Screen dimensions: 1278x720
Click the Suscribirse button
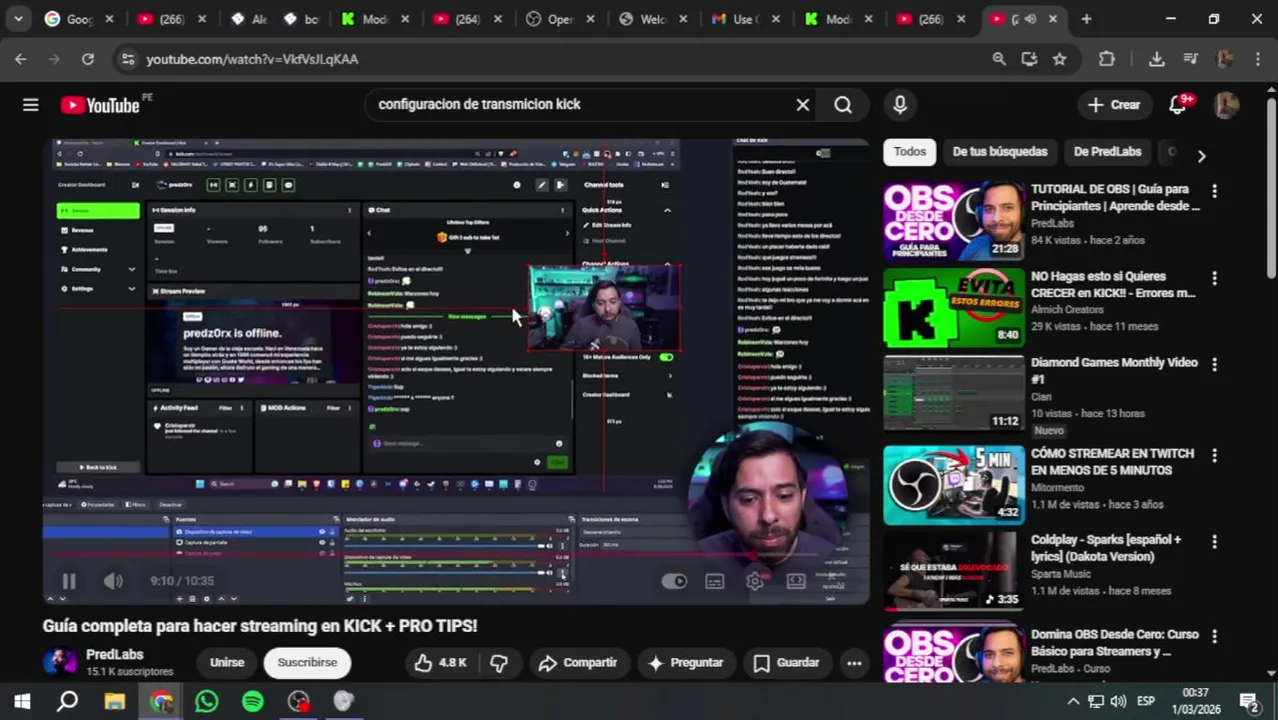(x=307, y=662)
